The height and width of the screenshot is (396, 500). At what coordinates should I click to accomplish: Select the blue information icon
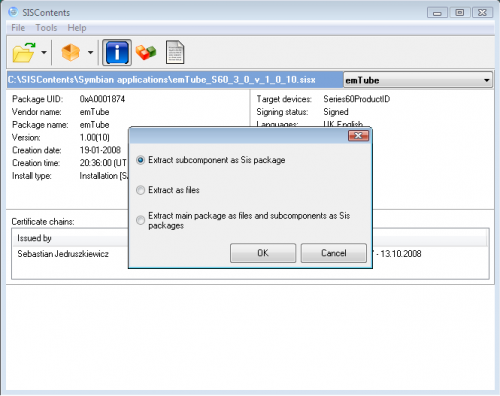pyautogui.click(x=117, y=52)
